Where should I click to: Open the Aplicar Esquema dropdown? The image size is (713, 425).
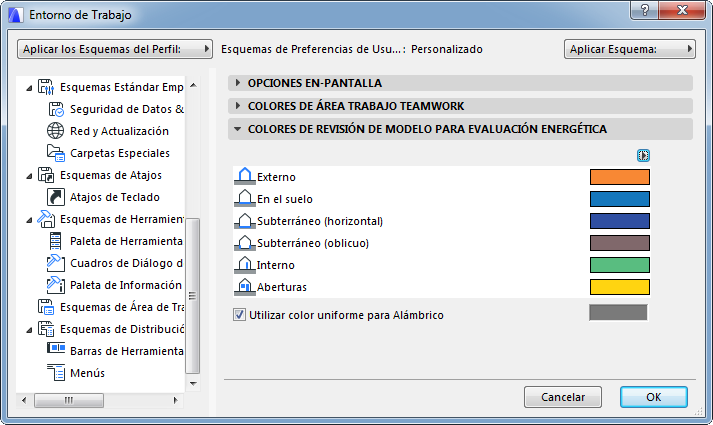coord(629,49)
